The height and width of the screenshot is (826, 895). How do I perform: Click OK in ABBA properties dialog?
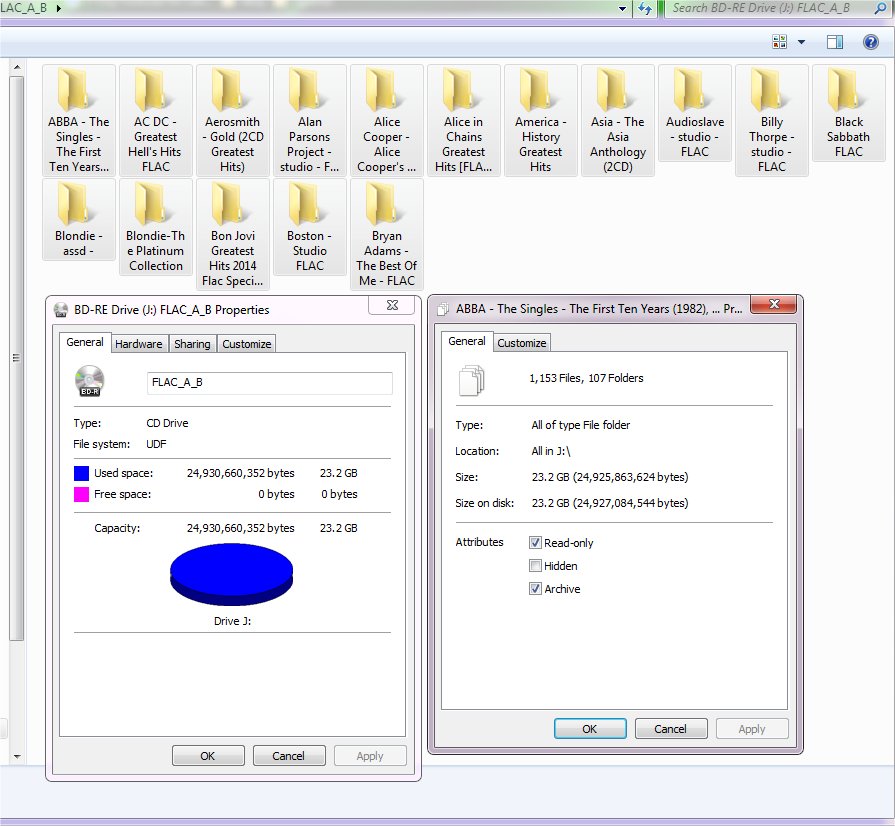pos(590,729)
